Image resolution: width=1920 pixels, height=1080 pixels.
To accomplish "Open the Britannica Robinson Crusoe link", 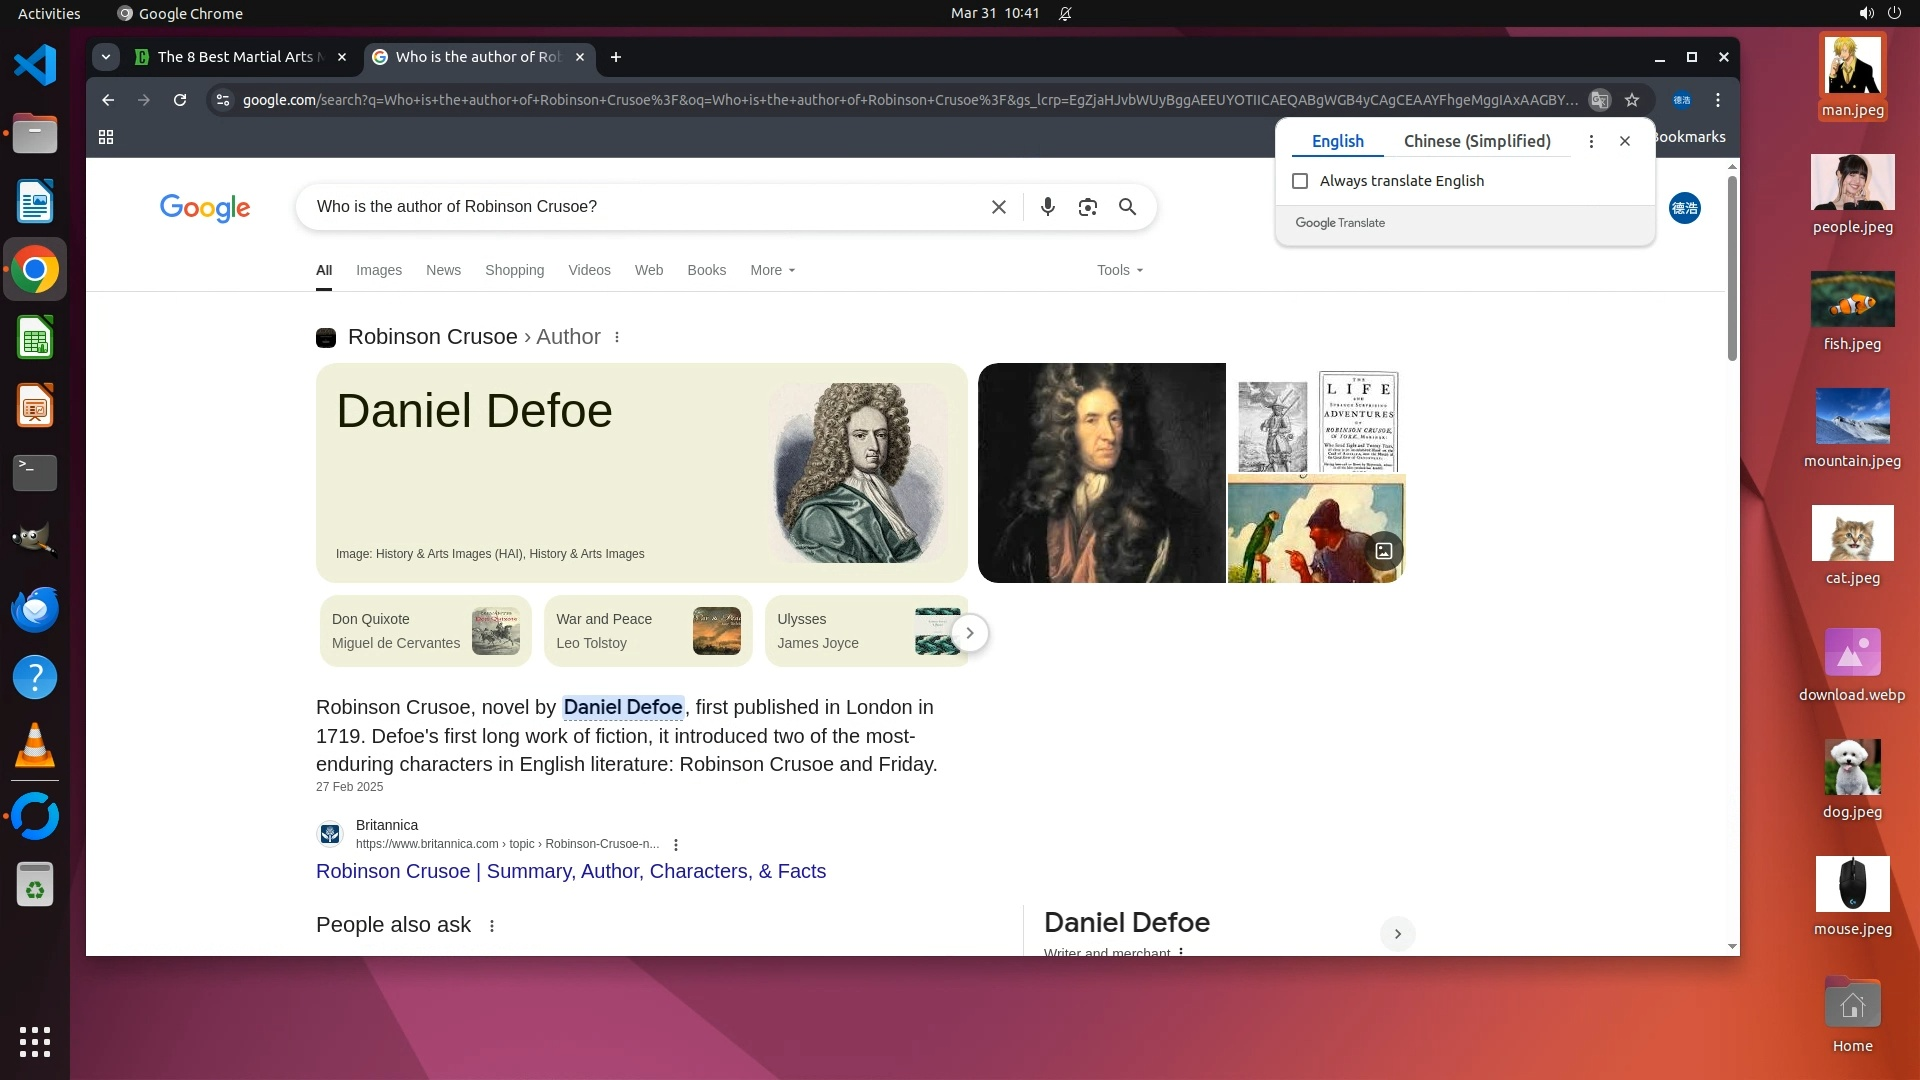I will (x=570, y=871).
